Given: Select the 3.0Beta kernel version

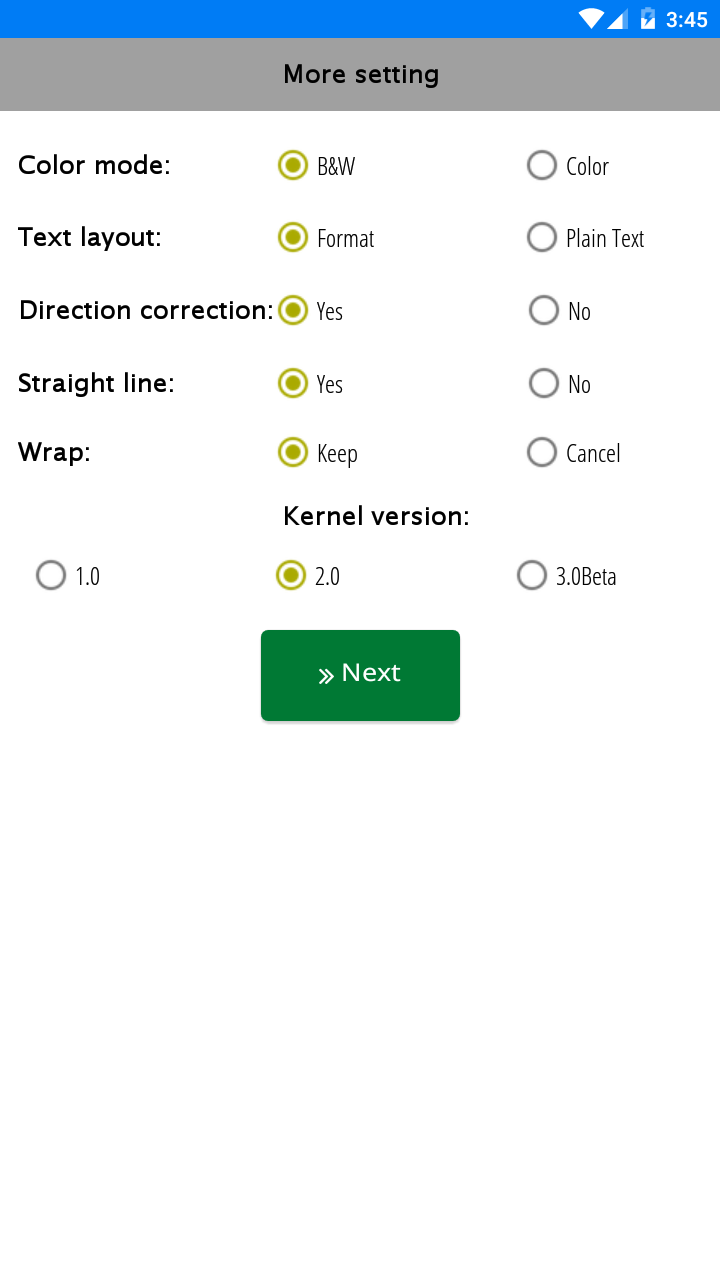Looking at the screenshot, I should (x=532, y=575).
